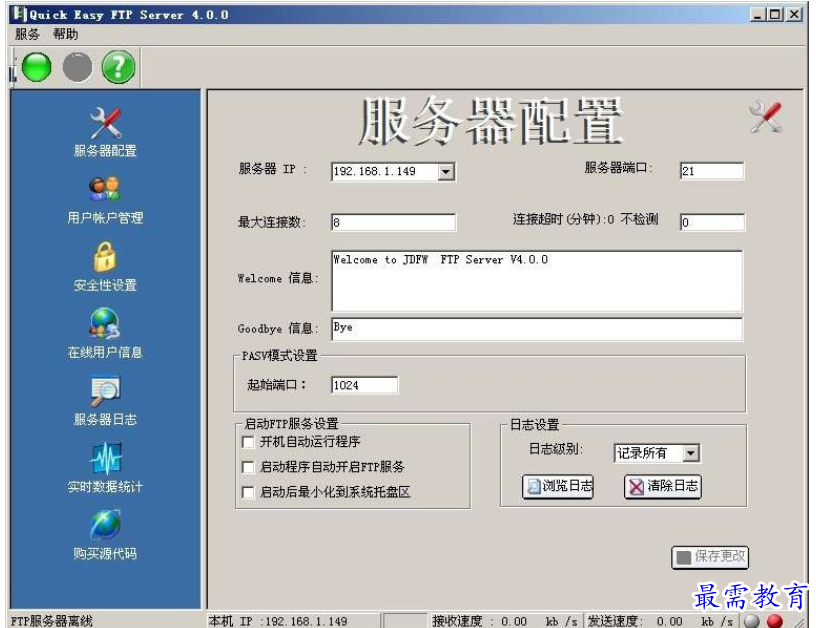The width and height of the screenshot is (816, 628).
Task: Click 服务器配置 sidebar label
Action: click(105, 151)
